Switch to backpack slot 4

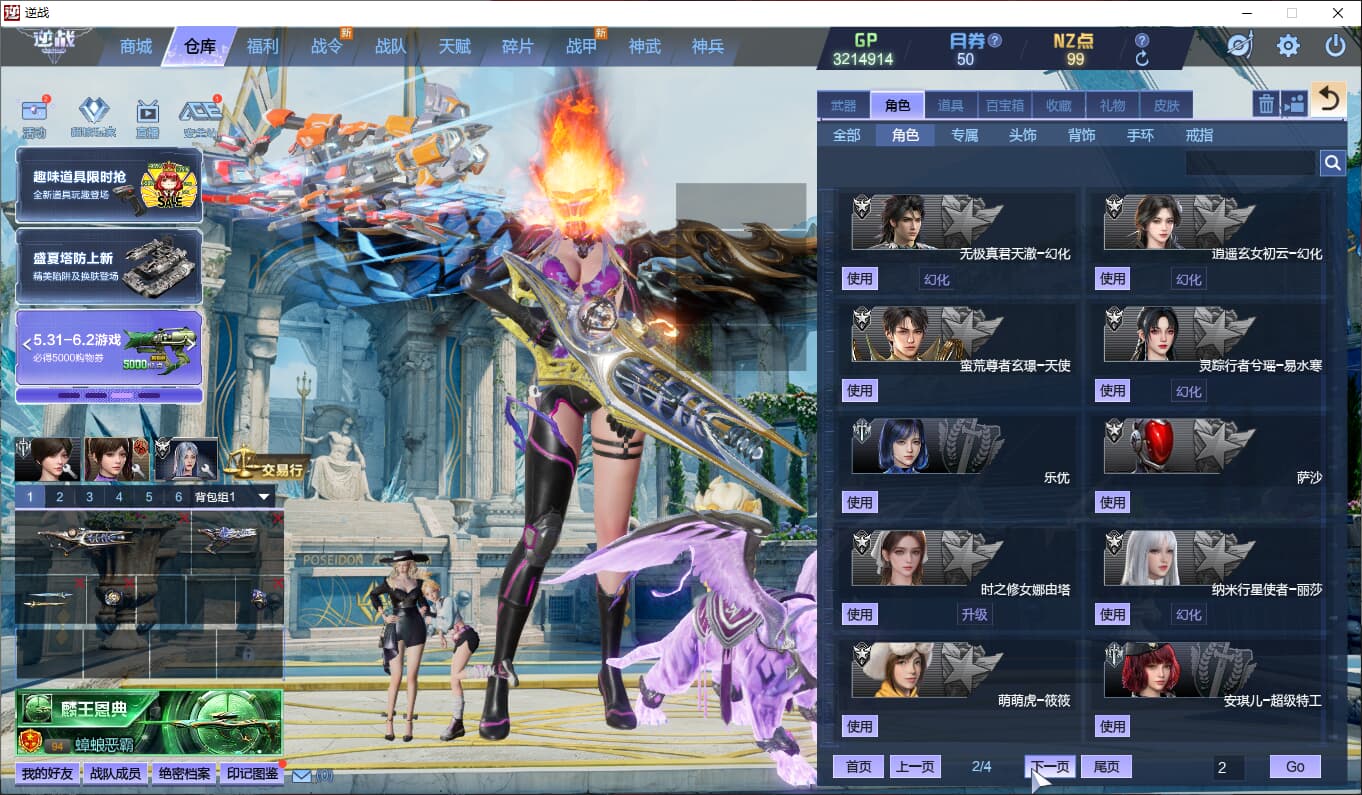pos(119,497)
